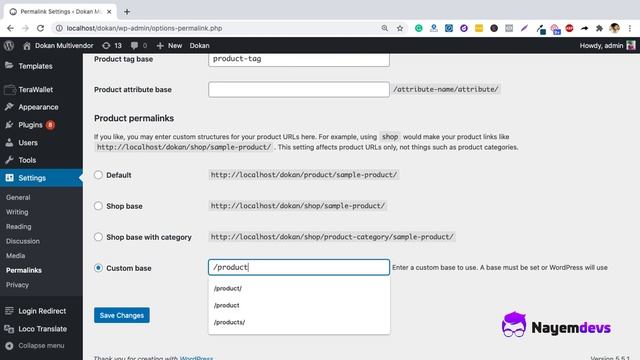Open Chrome three-dot menu
The height and width of the screenshot is (360, 640).
(x=630, y=28)
